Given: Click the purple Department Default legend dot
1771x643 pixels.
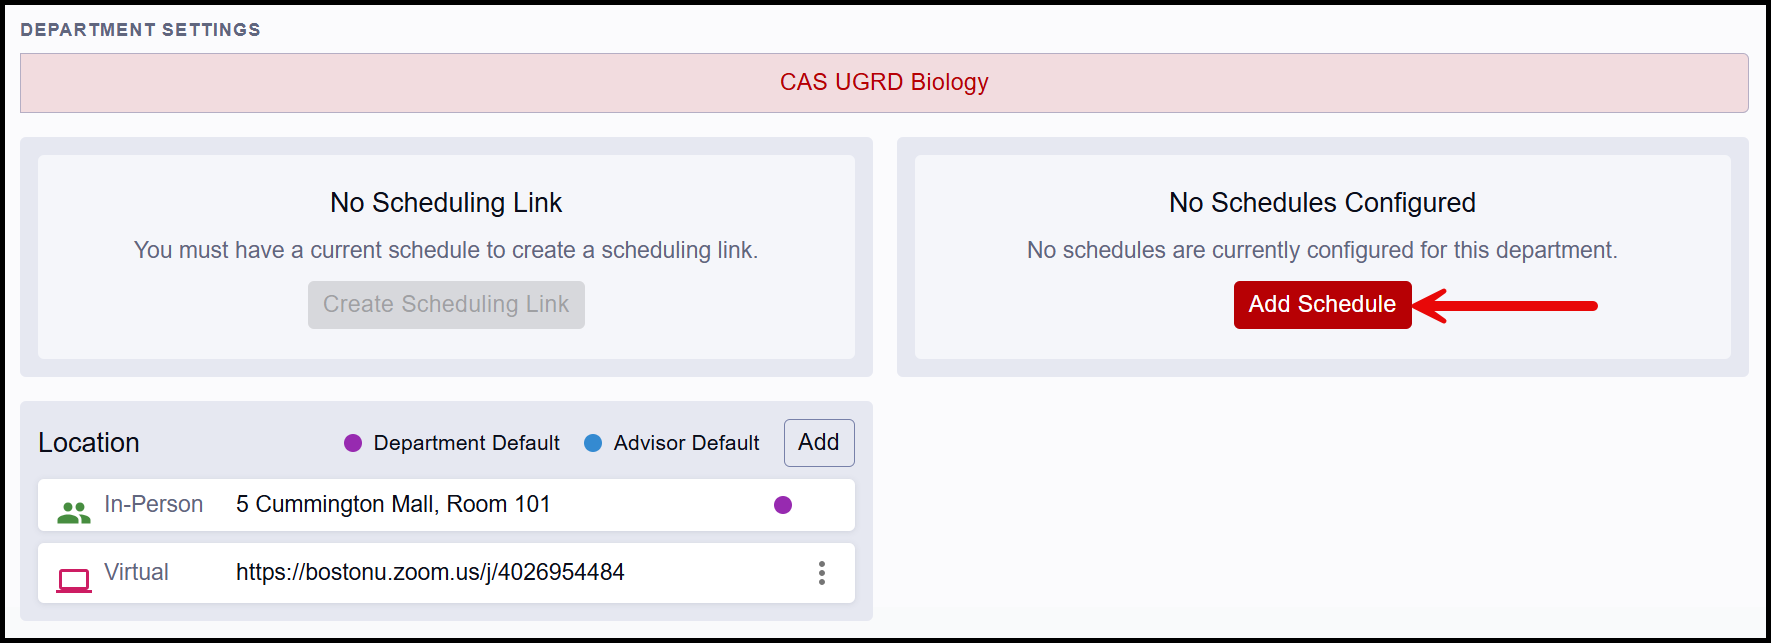Looking at the screenshot, I should 353,443.
